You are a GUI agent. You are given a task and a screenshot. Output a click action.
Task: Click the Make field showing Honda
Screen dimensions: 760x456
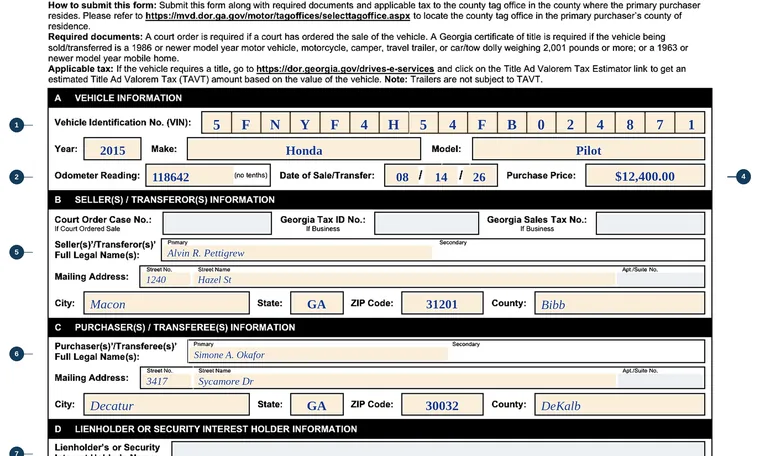click(304, 149)
